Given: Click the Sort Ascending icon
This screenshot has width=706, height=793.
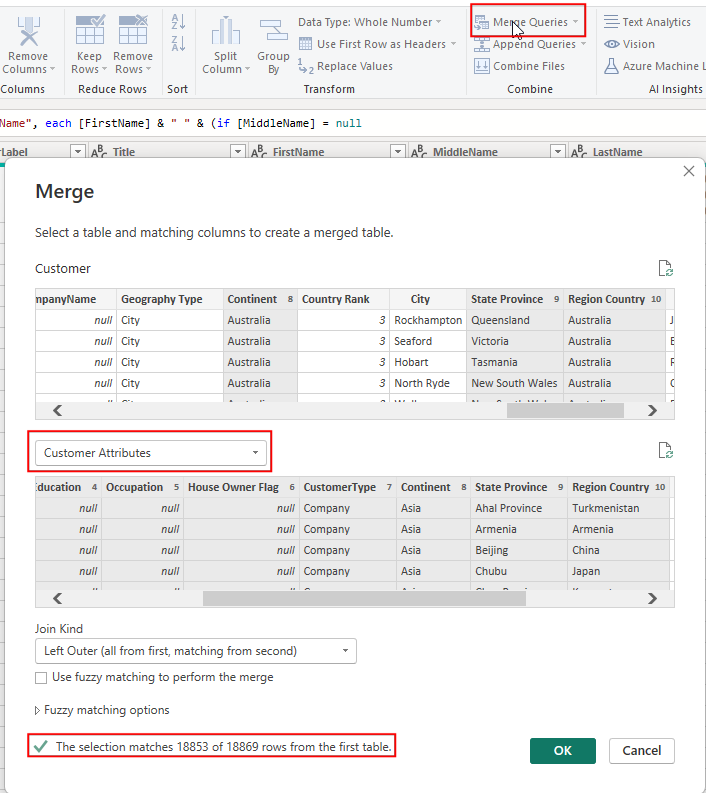Looking at the screenshot, I should pyautogui.click(x=179, y=21).
